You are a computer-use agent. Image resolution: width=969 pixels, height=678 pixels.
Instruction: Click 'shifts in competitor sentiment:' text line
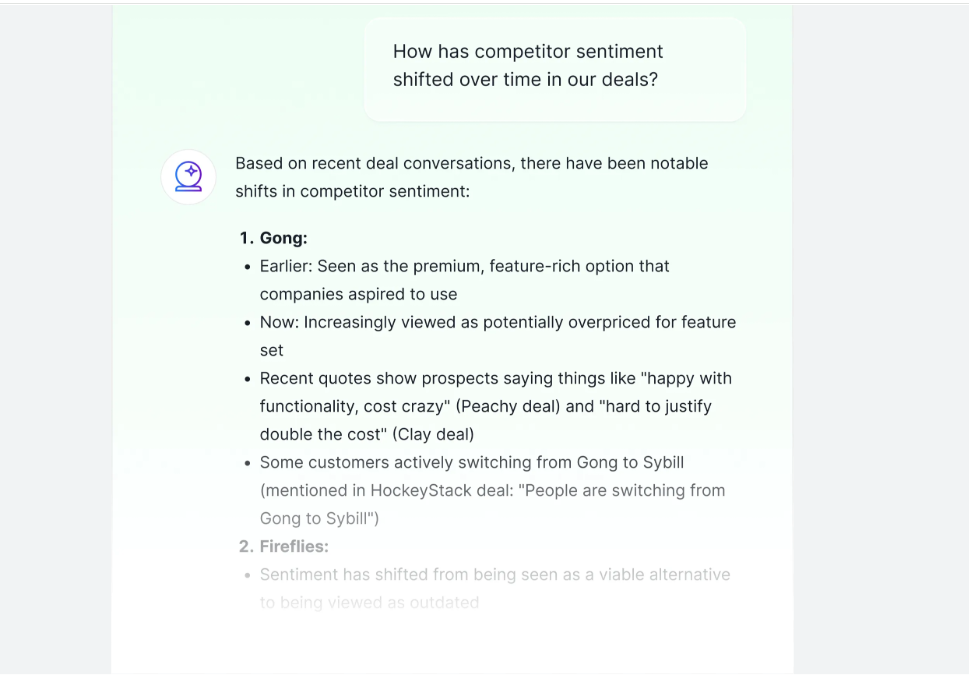point(352,192)
